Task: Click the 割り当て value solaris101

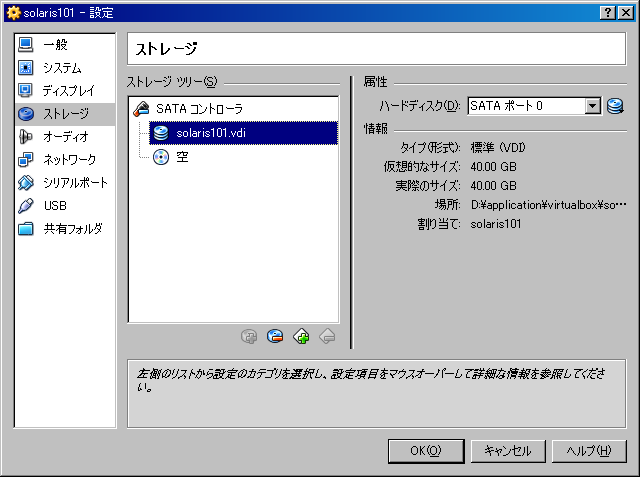Action: coord(496,224)
